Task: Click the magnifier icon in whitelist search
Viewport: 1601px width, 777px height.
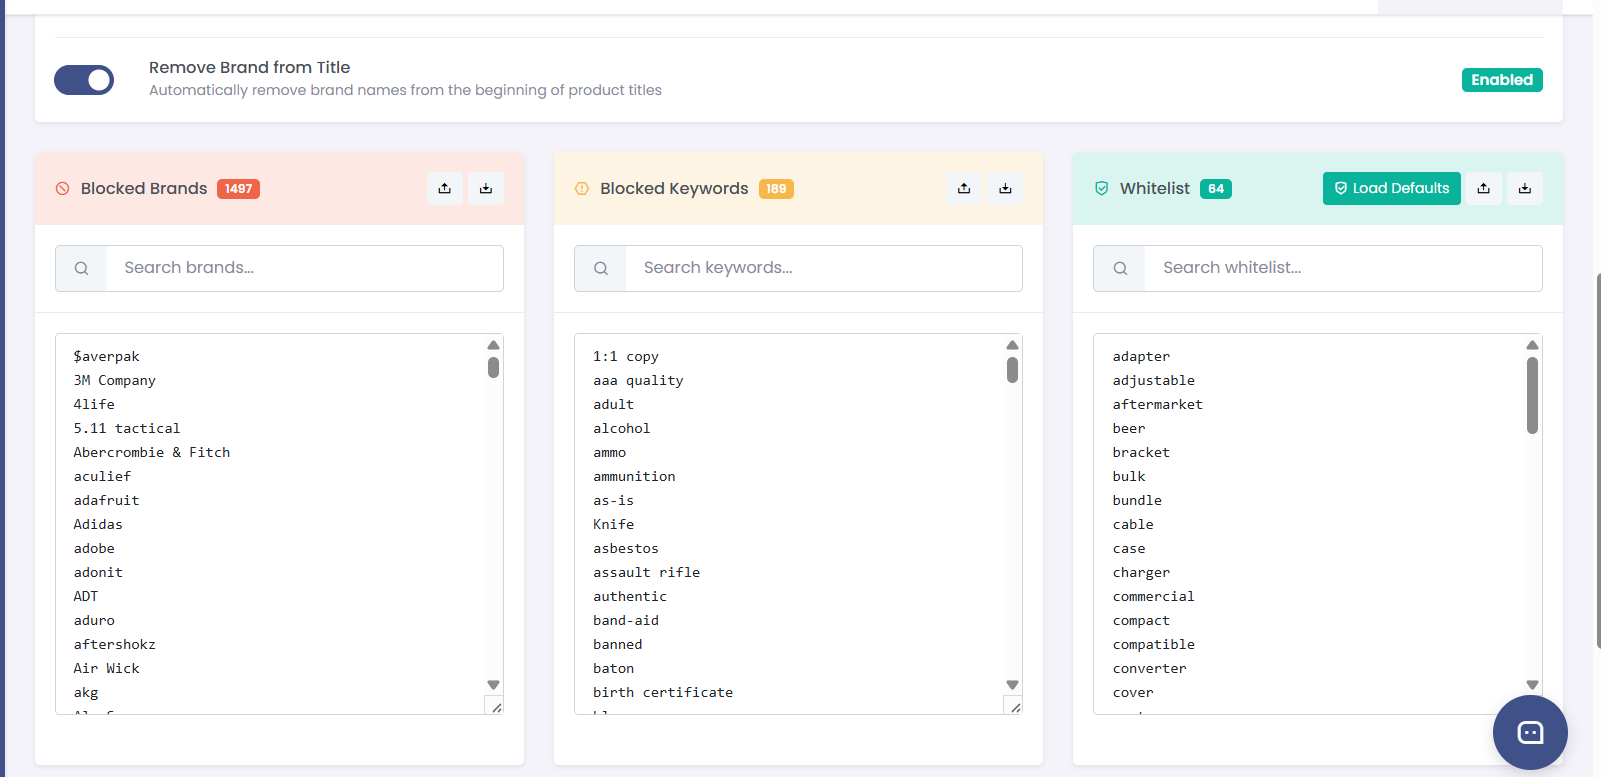Action: (x=1120, y=268)
